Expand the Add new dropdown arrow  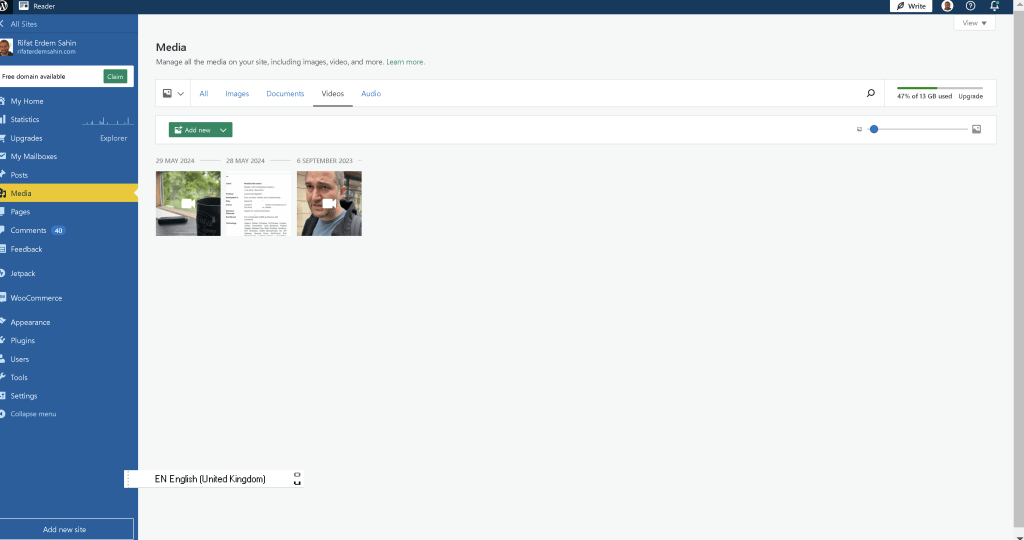223,130
